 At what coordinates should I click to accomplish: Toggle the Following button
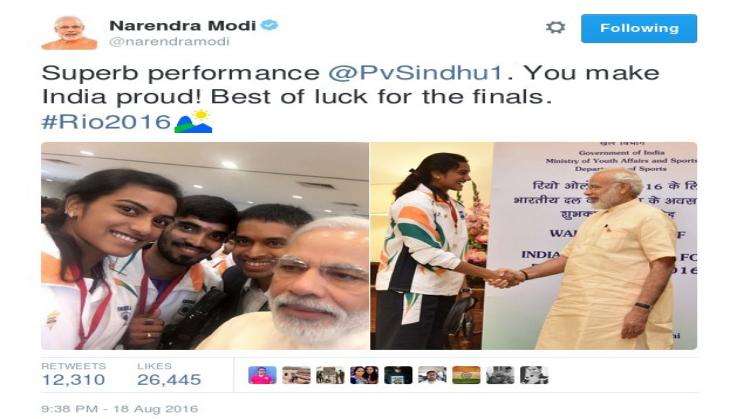[x=639, y=28]
